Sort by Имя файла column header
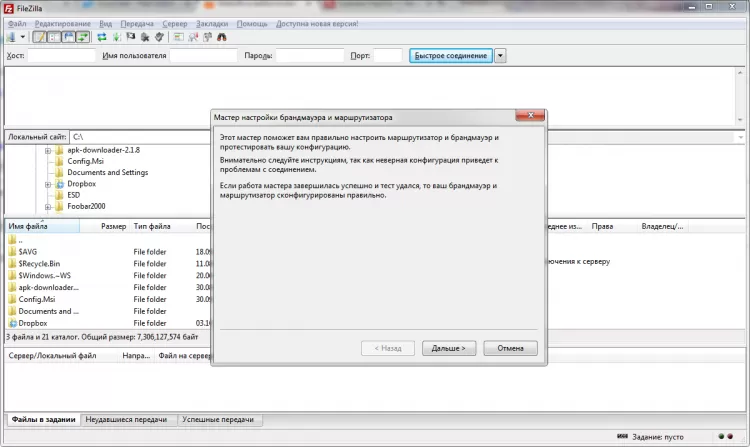This screenshot has height=447, width=750. click(42, 226)
